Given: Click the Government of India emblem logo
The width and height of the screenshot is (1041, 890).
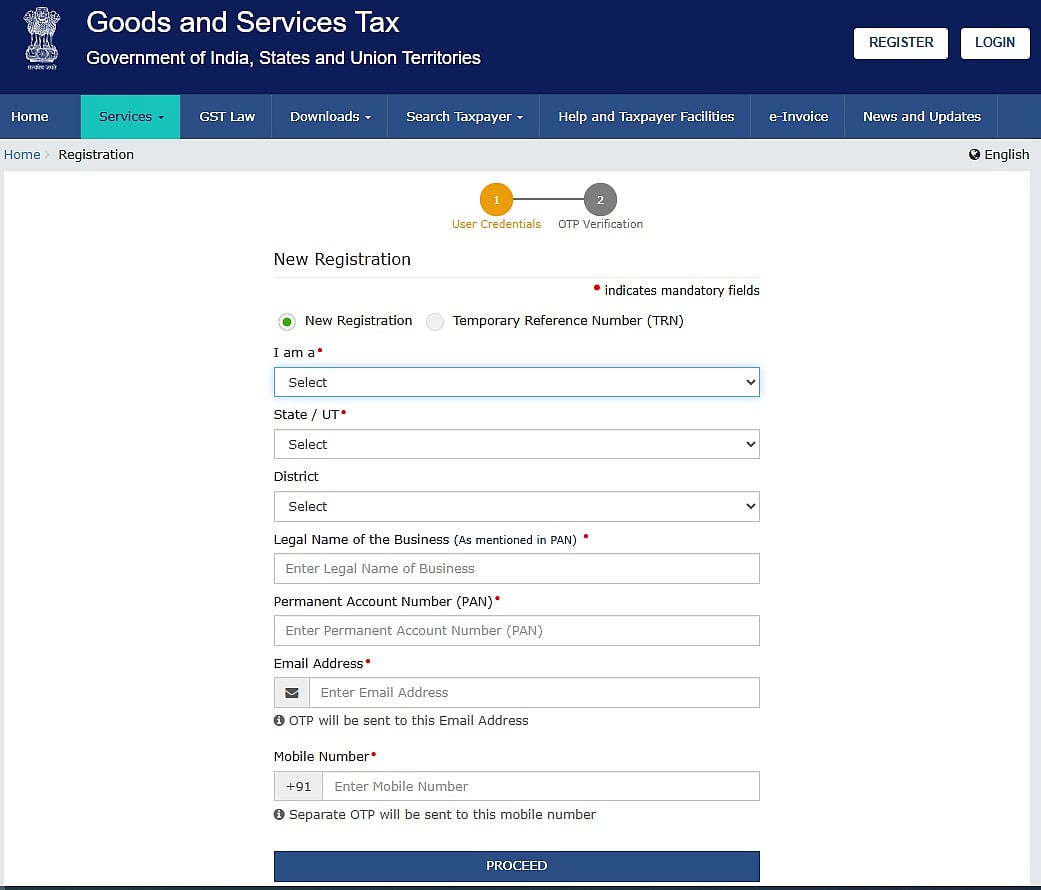Looking at the screenshot, I should 40,40.
